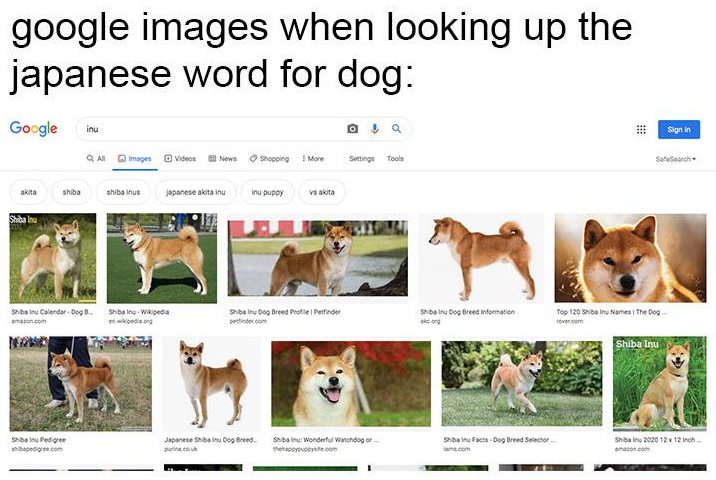716x480 pixels.
Task: Click the magnifying glass search icon
Action: pos(396,129)
